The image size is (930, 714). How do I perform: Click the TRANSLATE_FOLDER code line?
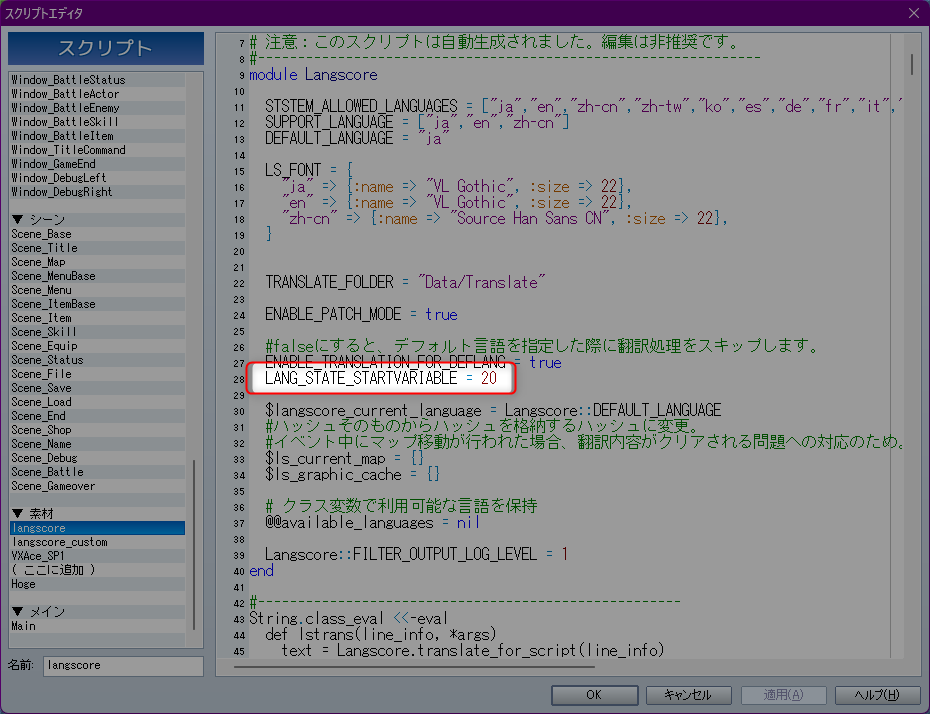pos(405,282)
